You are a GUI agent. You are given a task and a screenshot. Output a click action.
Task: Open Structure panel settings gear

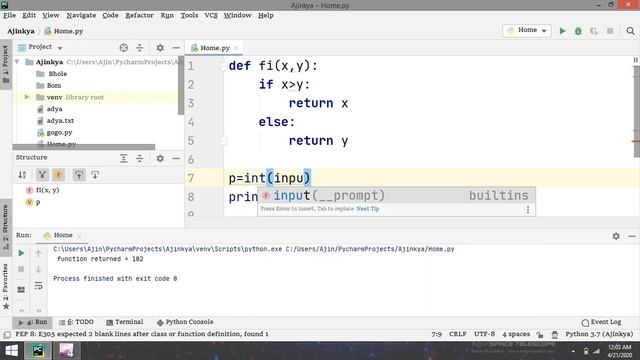[x=160, y=158]
